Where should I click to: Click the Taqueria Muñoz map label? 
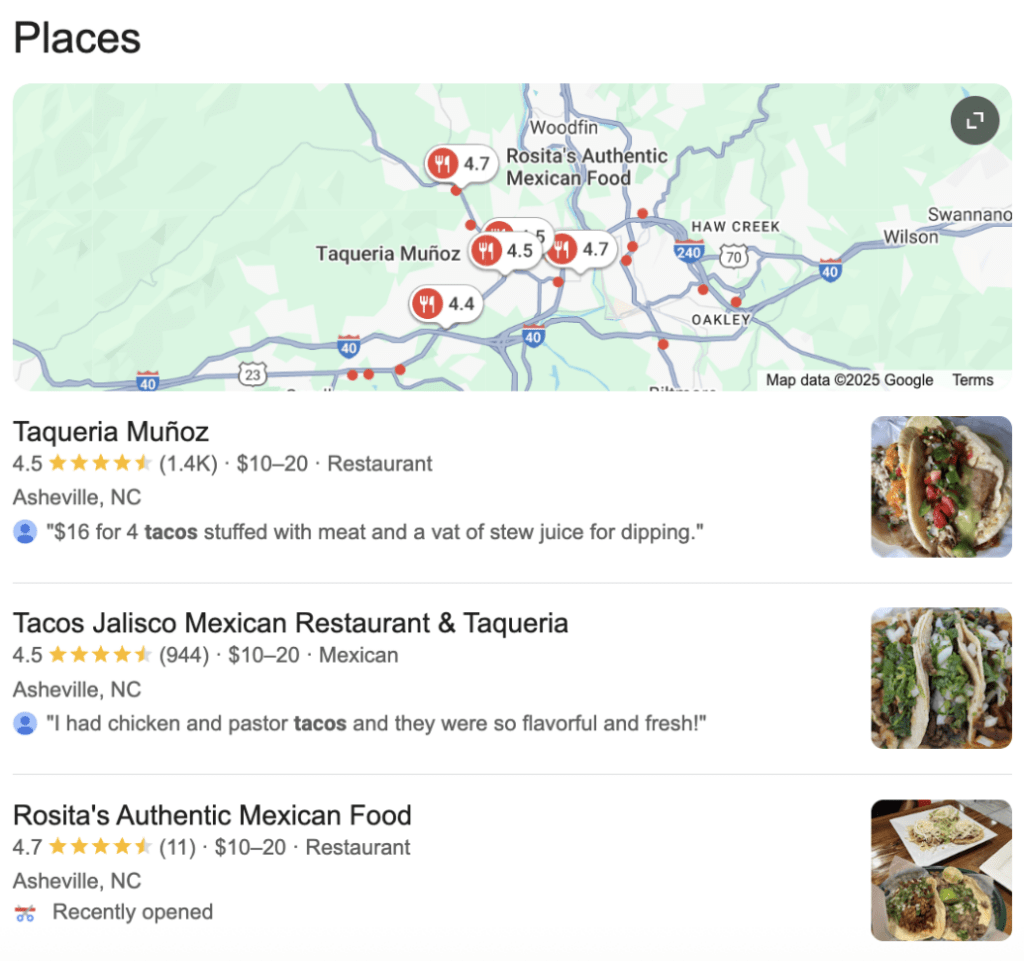point(388,254)
